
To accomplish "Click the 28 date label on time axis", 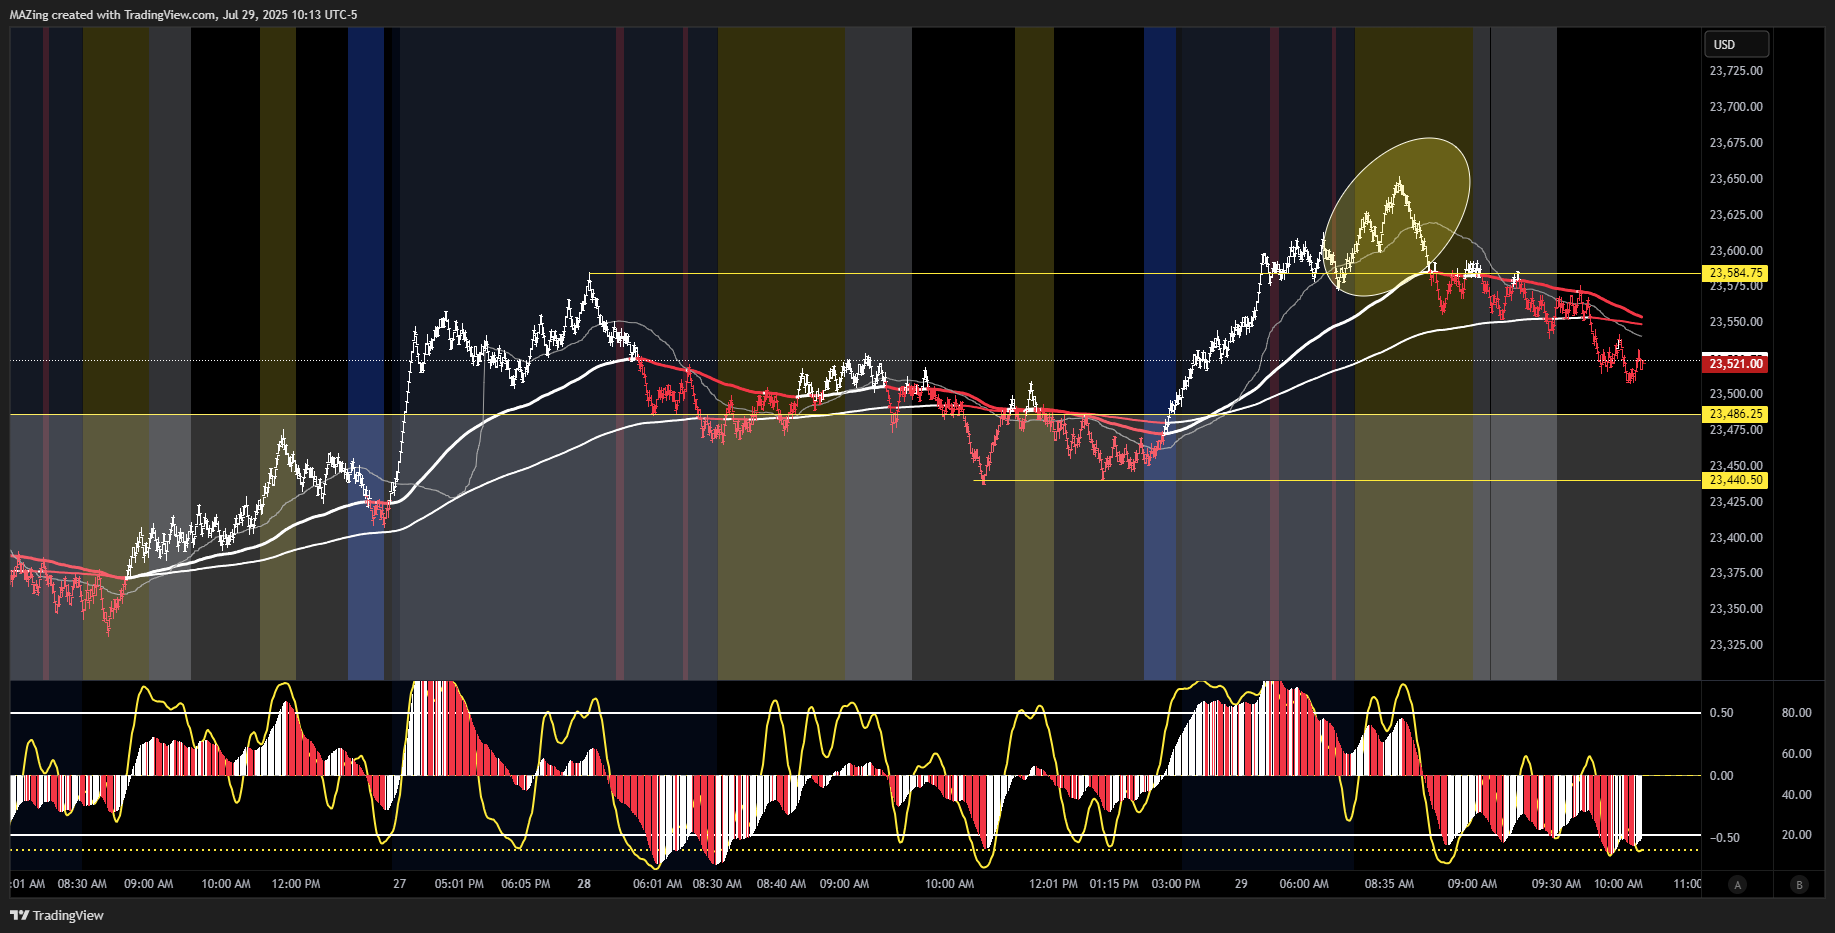I will point(584,884).
